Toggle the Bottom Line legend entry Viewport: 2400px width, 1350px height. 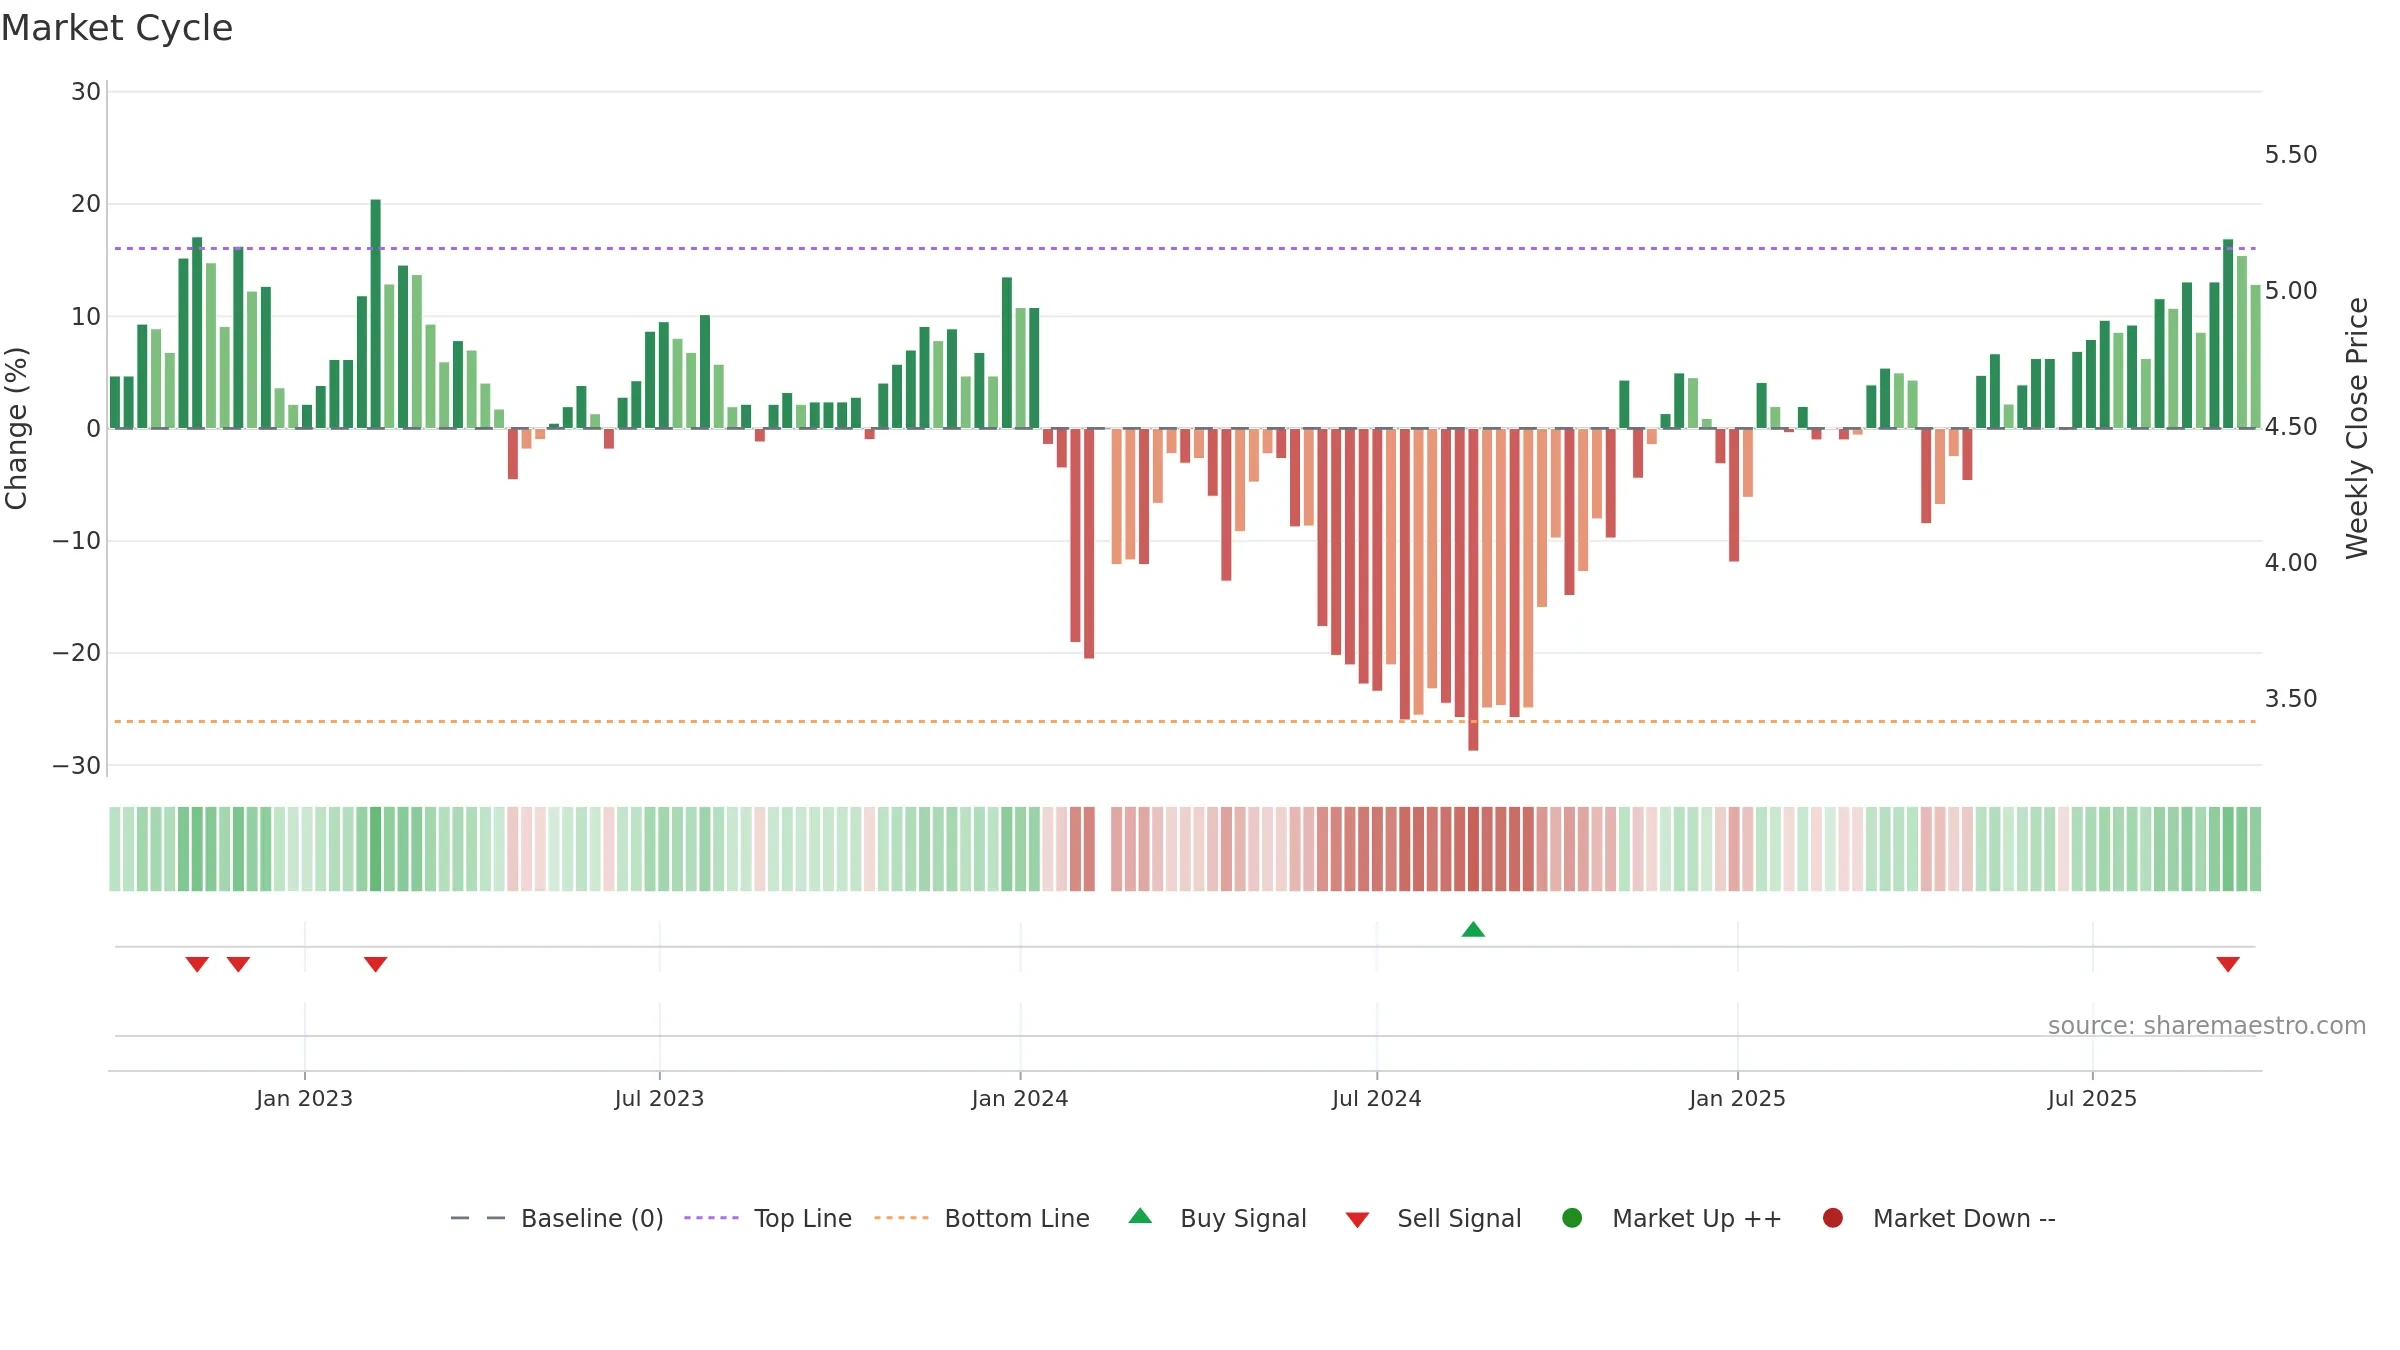click(982, 1218)
